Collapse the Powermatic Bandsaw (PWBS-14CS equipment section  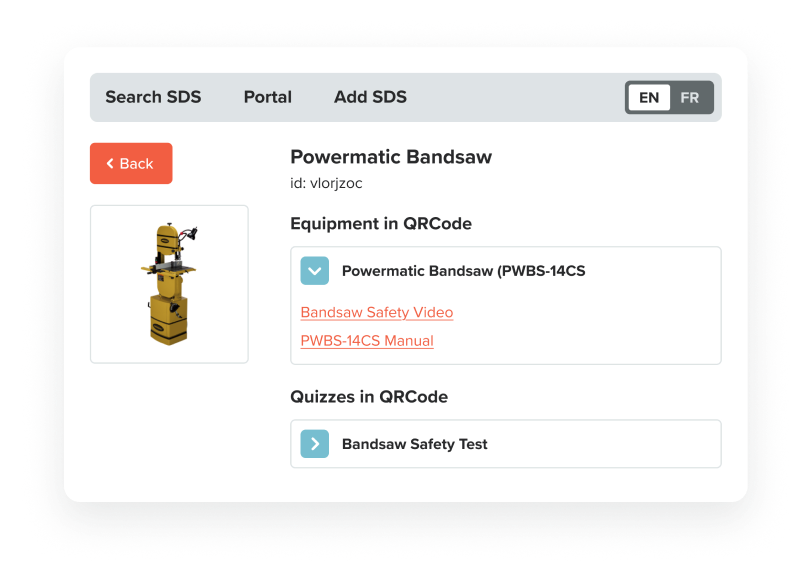pyautogui.click(x=314, y=271)
